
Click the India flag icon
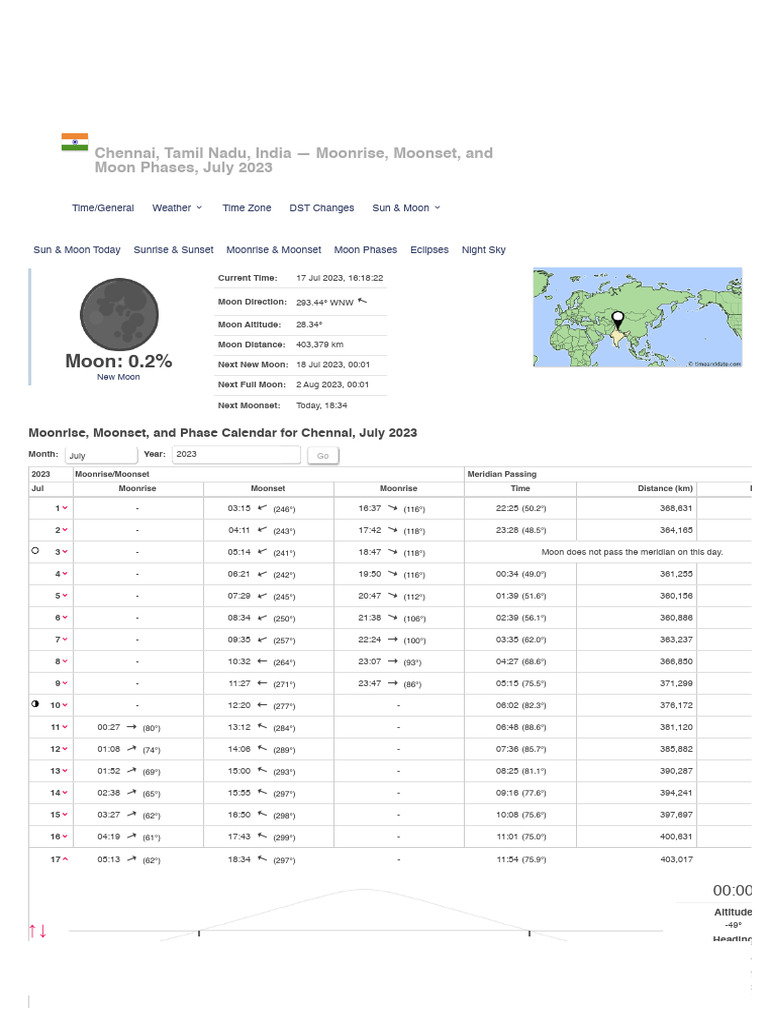tap(74, 142)
